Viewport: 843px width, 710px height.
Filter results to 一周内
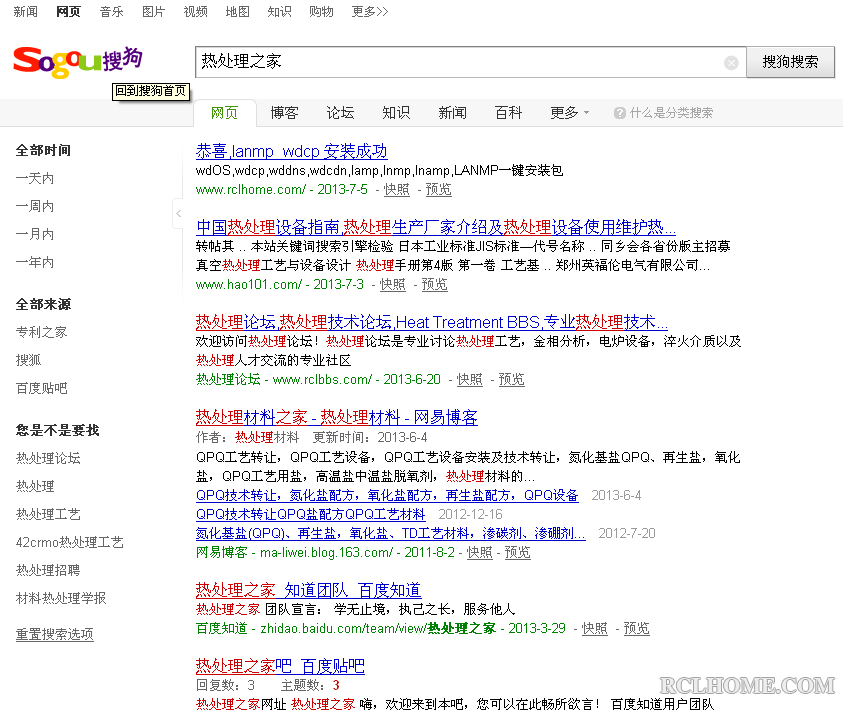tap(34, 206)
